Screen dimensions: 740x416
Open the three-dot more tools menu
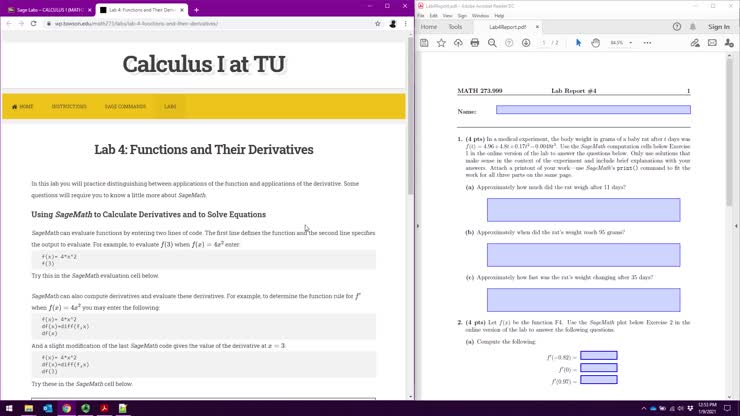(647, 43)
